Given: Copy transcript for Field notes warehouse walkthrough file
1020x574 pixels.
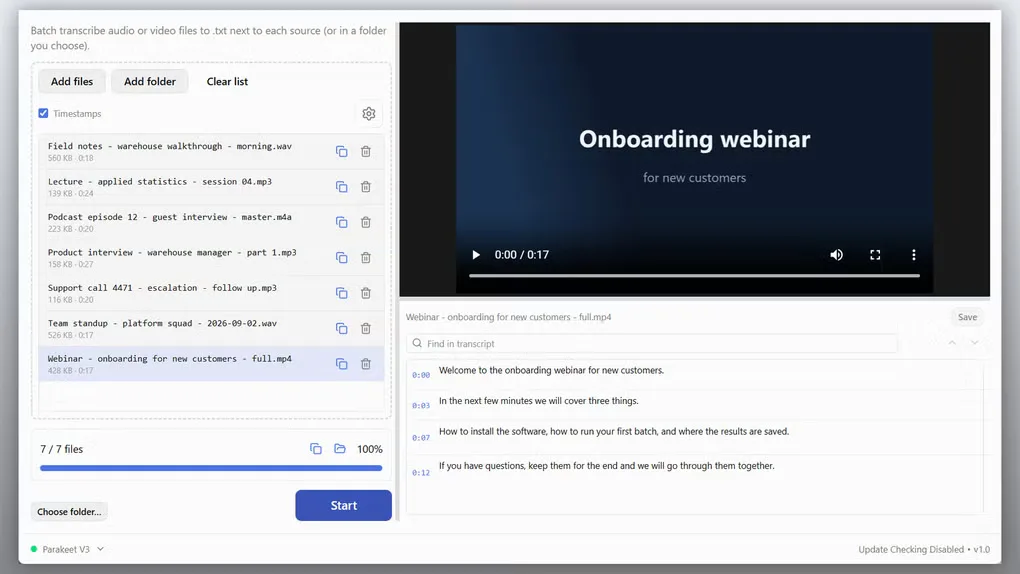Looking at the screenshot, I should [x=342, y=152].
